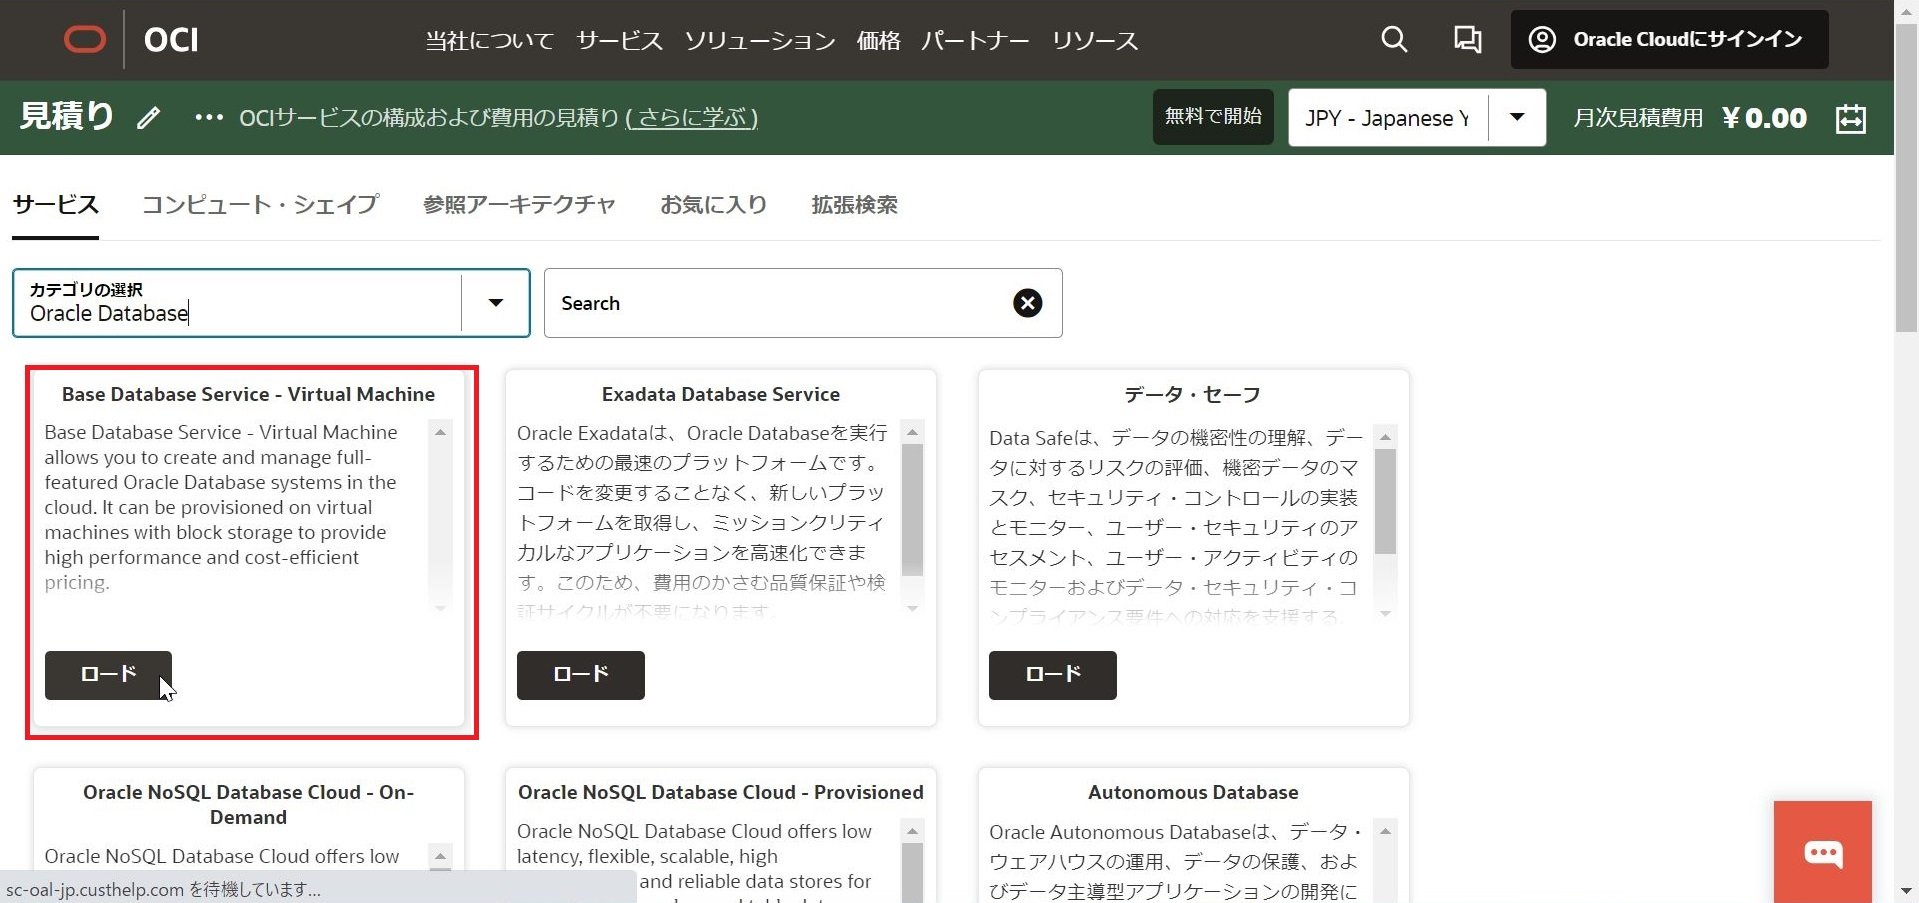
Task: Follow the さらに学ぶ link
Action: (692, 118)
